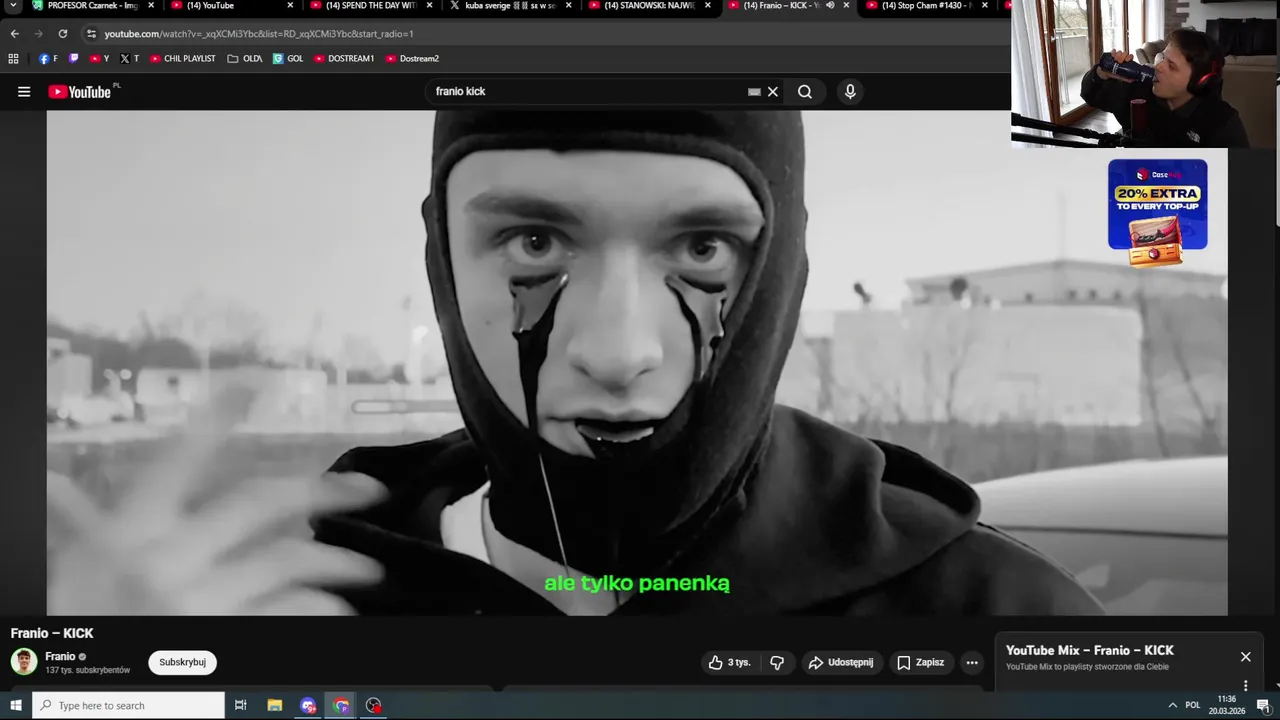Open the Chrome apps grid in bookmarks bar

tap(13, 59)
